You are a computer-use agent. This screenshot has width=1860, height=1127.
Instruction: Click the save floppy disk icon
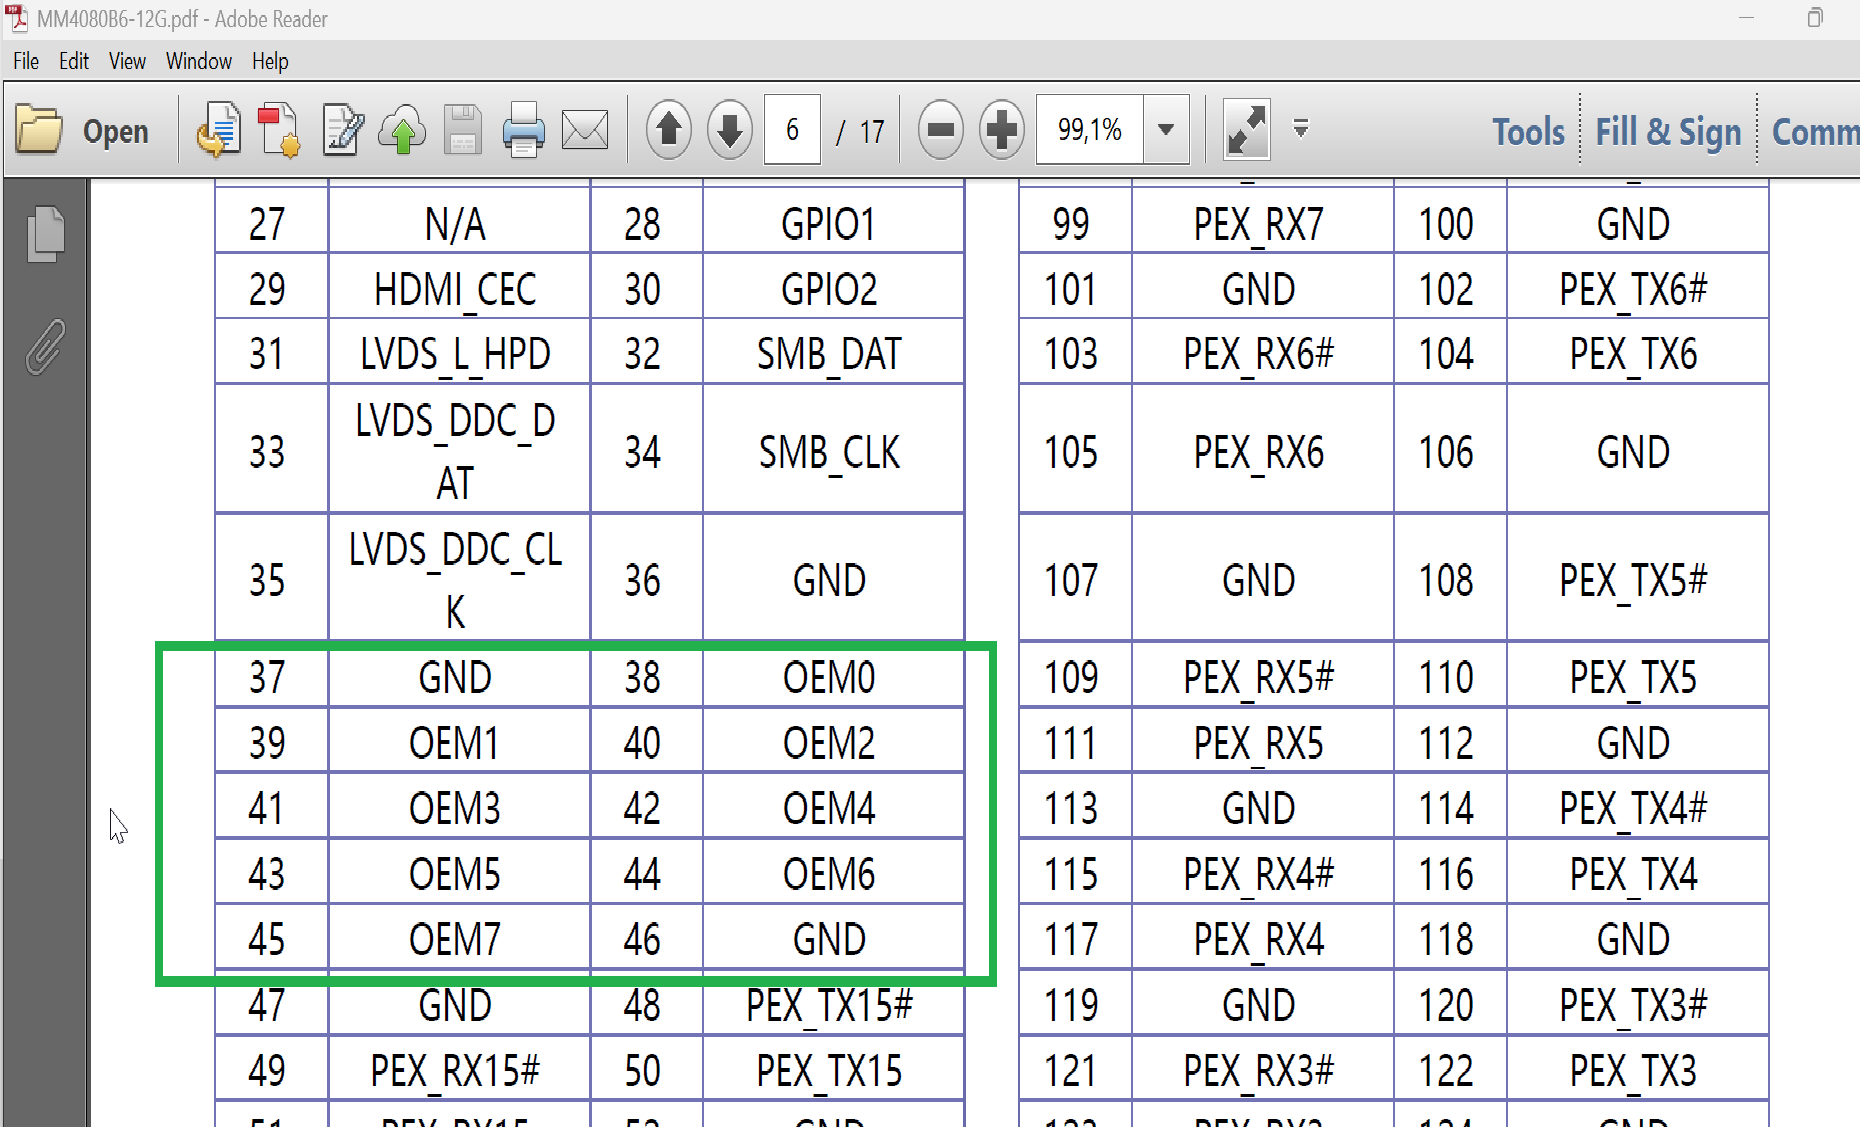[x=462, y=130]
